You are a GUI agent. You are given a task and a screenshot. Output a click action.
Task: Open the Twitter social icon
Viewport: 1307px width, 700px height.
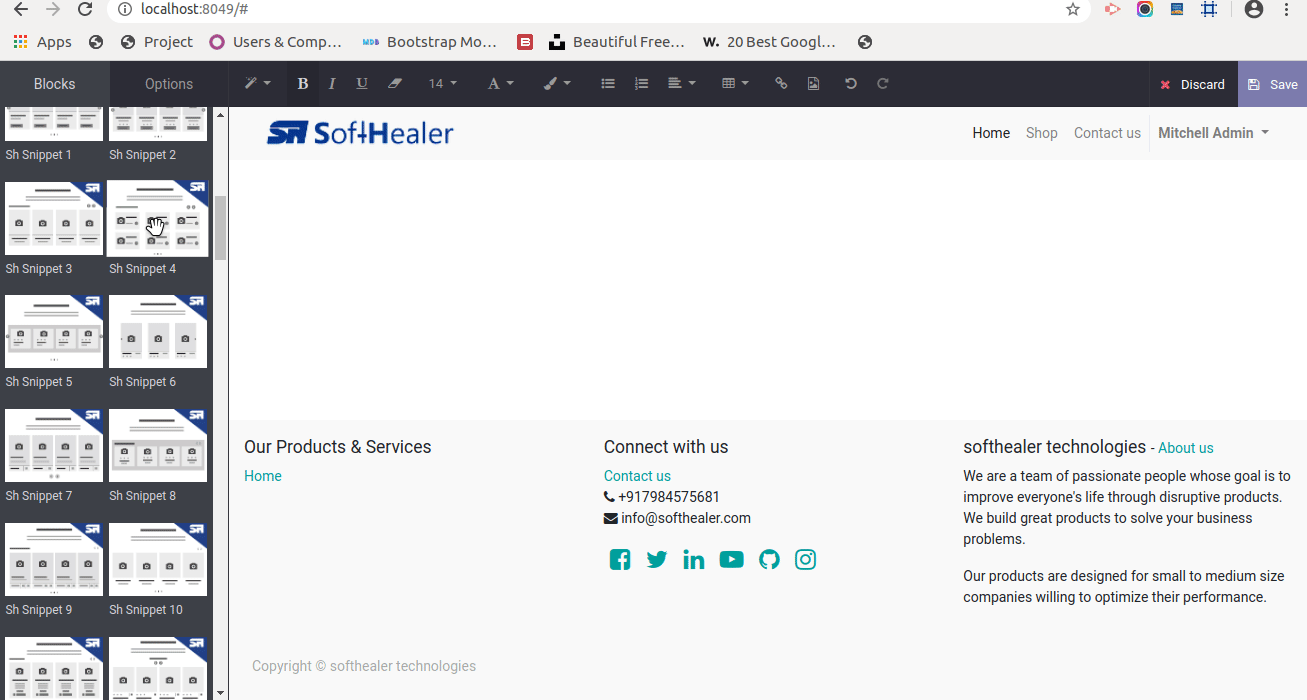coord(657,560)
